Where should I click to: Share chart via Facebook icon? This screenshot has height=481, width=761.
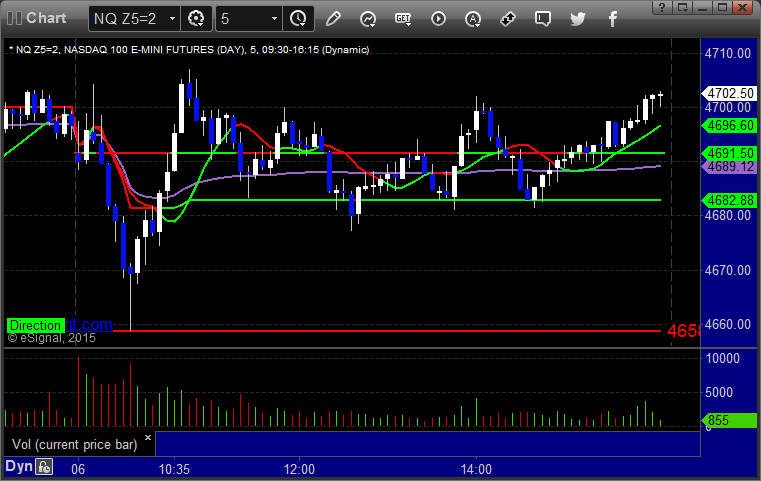click(x=611, y=18)
